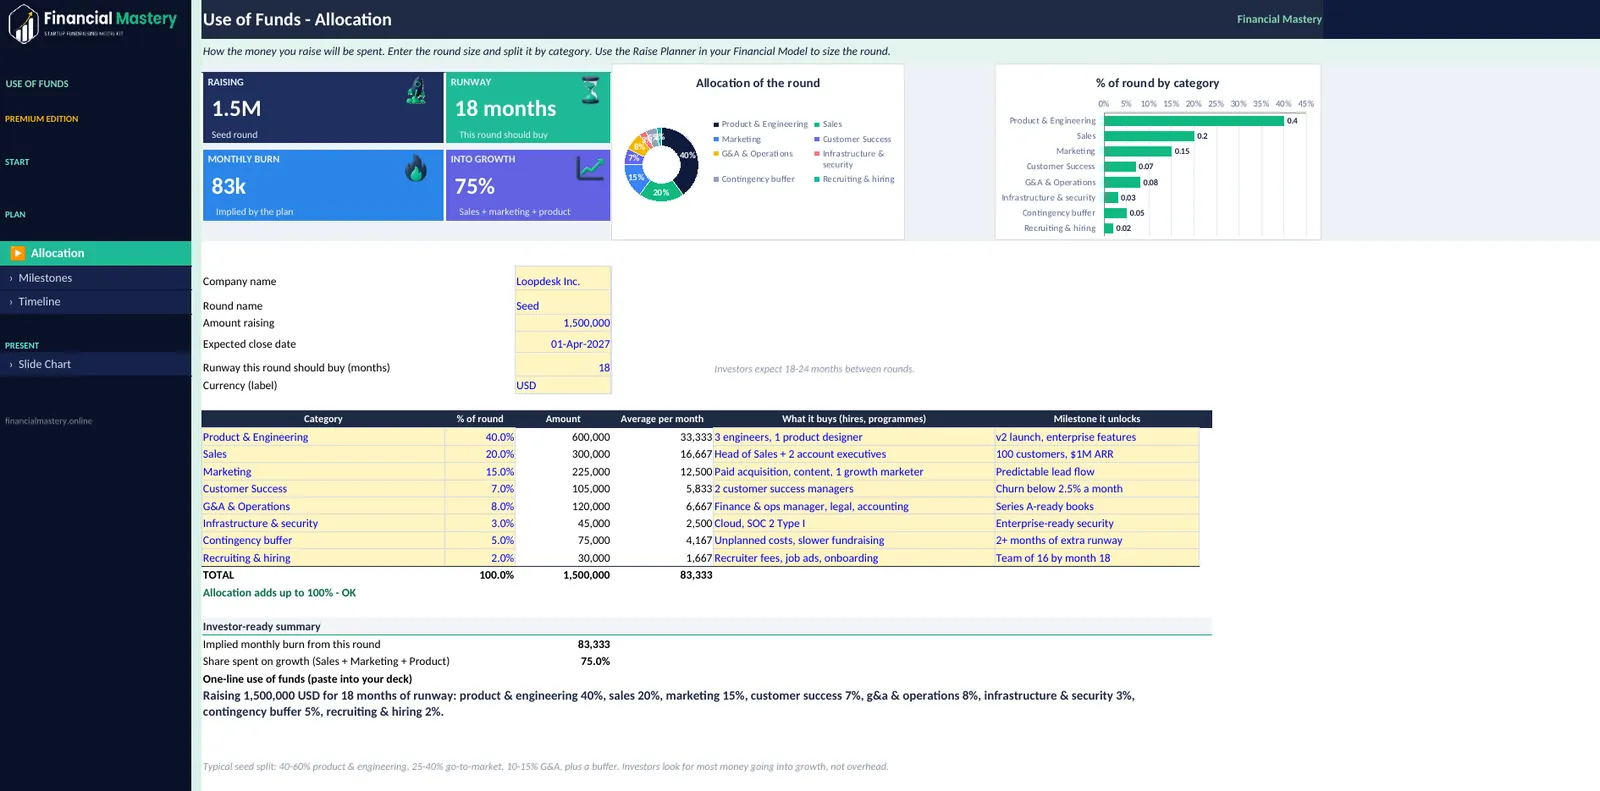
Task: Open the Timeline sidebar item
Action: coord(95,301)
